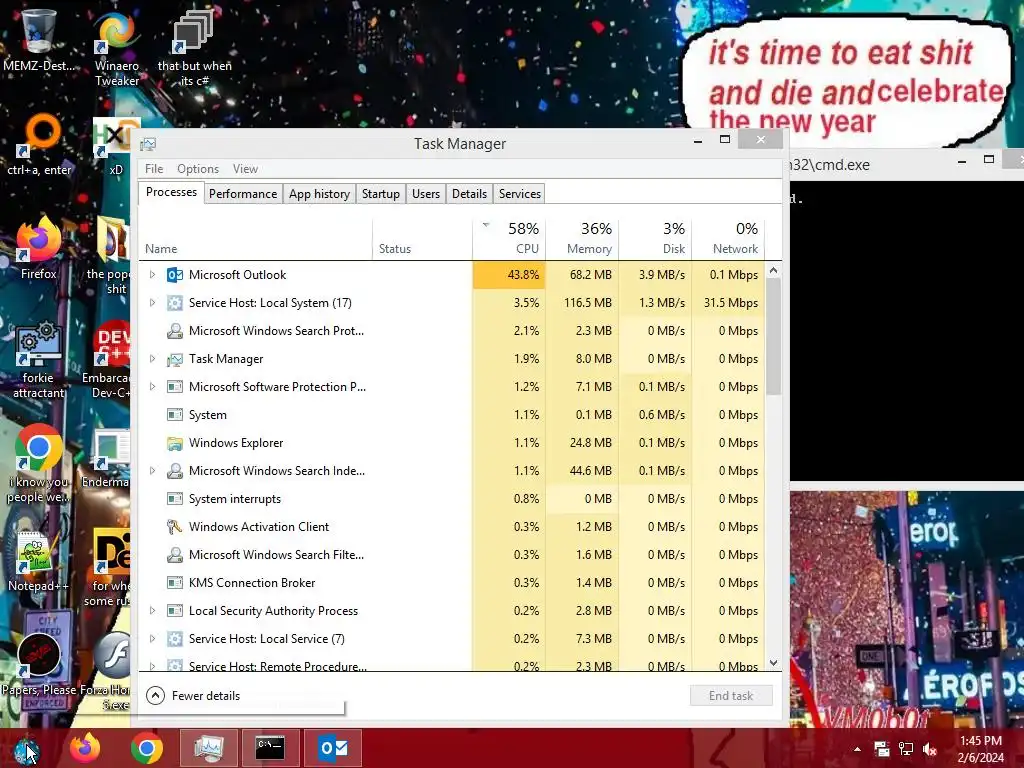1024x768 pixels.
Task: Click the Windows Explorer folder icon in list
Action: [174, 443]
